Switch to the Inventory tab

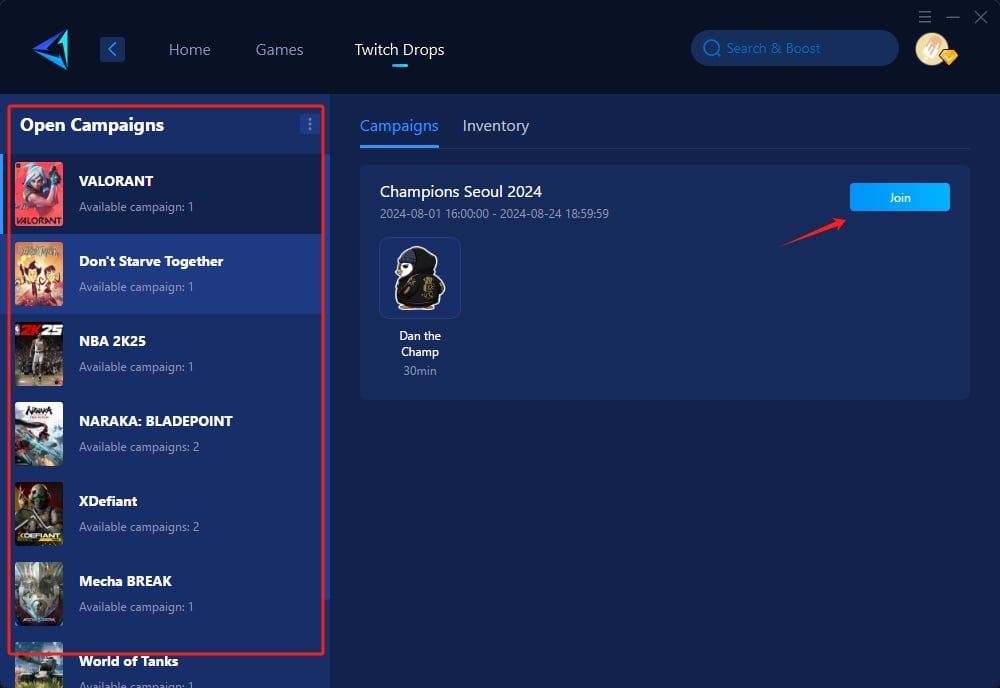pos(496,126)
